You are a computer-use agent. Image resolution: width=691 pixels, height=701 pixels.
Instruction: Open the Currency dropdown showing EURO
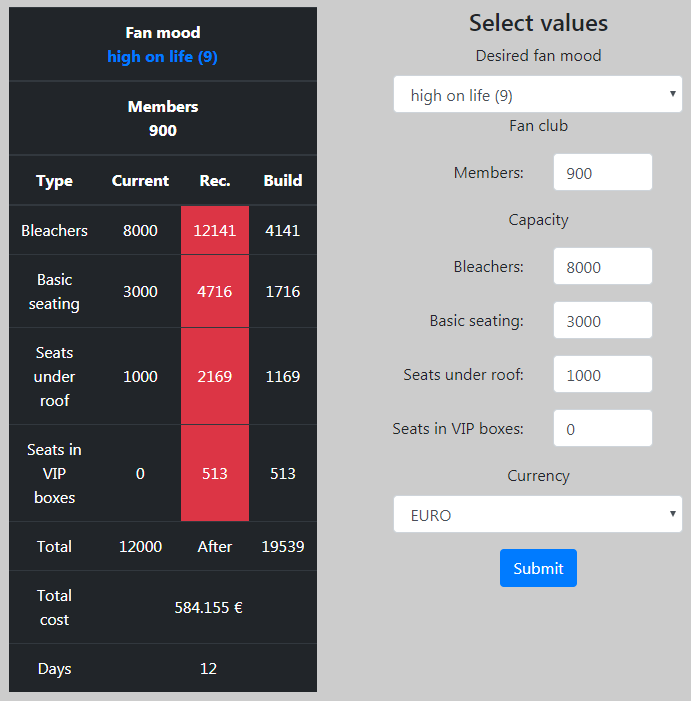(538, 514)
